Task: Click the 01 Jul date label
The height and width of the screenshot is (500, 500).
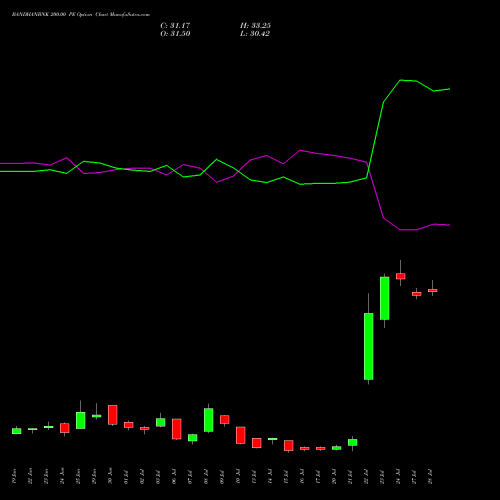Action: coord(126,477)
